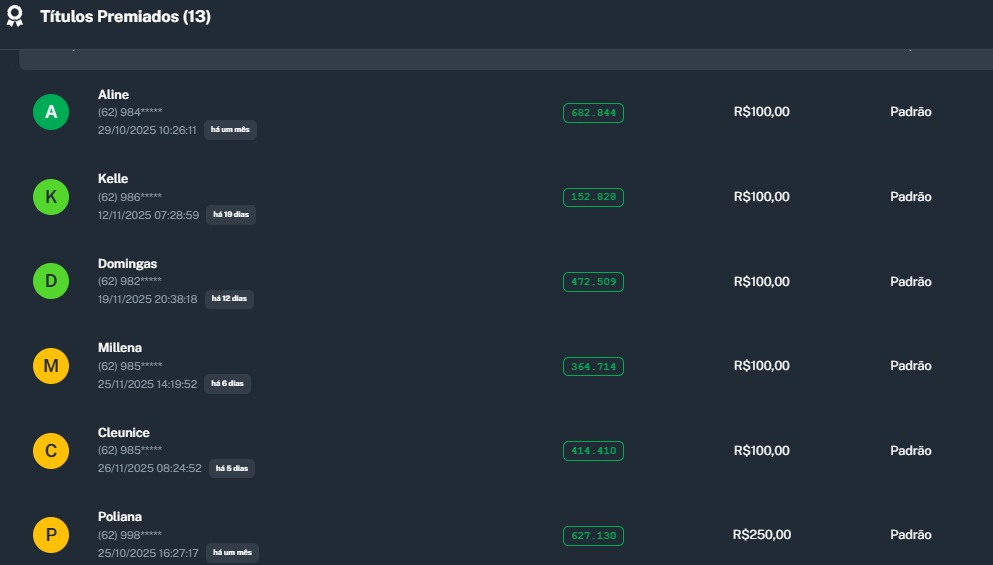This screenshot has width=993, height=565.
Task: Click the Títulos Premiados (13) heading
Action: (x=125, y=17)
